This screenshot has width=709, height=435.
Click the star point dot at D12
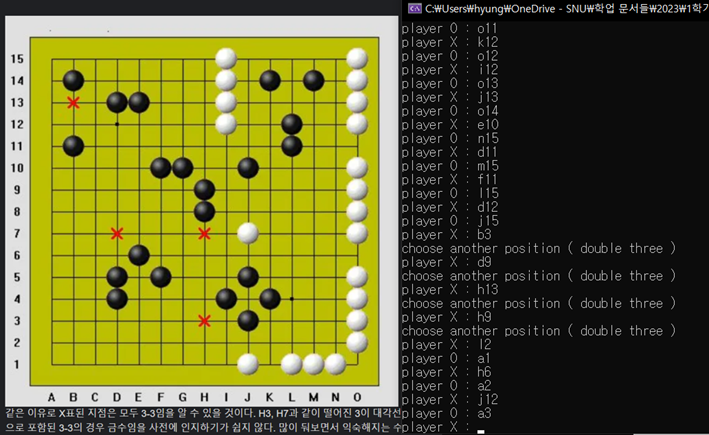[x=117, y=124]
